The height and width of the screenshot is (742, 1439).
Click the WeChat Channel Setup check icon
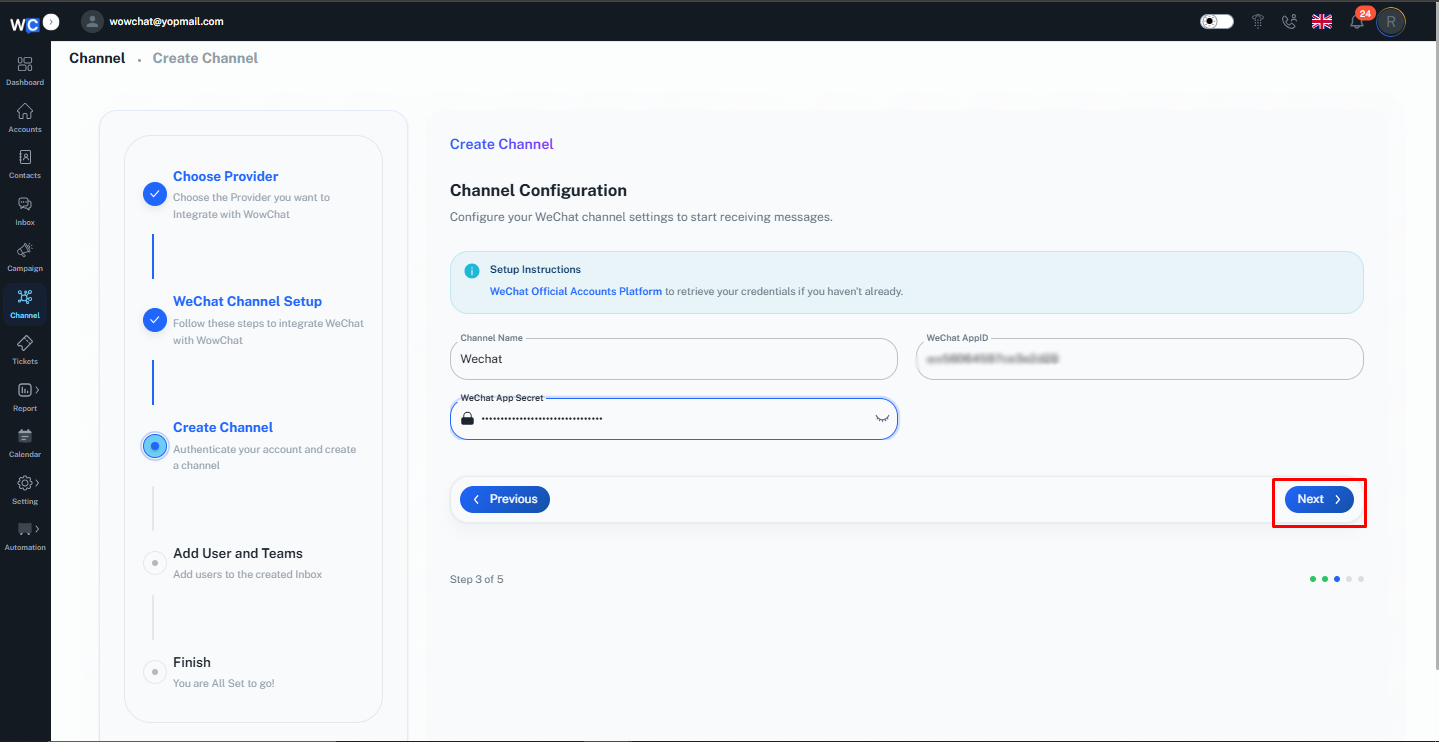click(155, 320)
